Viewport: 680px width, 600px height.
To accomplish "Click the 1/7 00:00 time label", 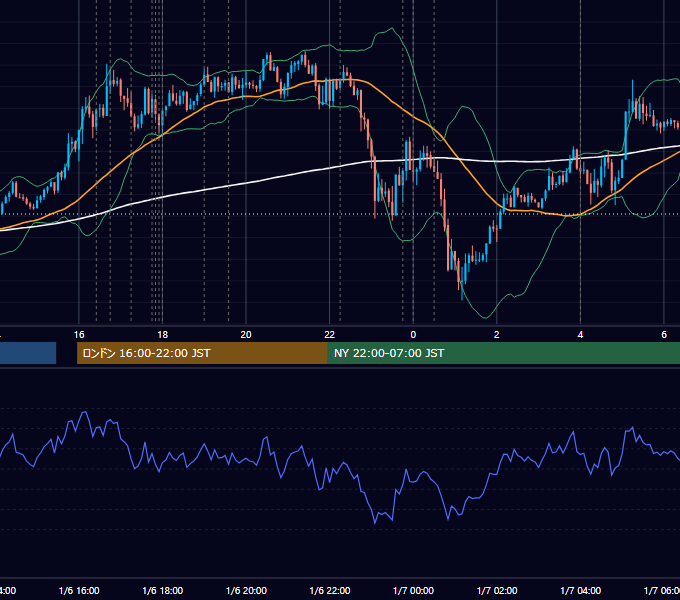I will [413, 590].
